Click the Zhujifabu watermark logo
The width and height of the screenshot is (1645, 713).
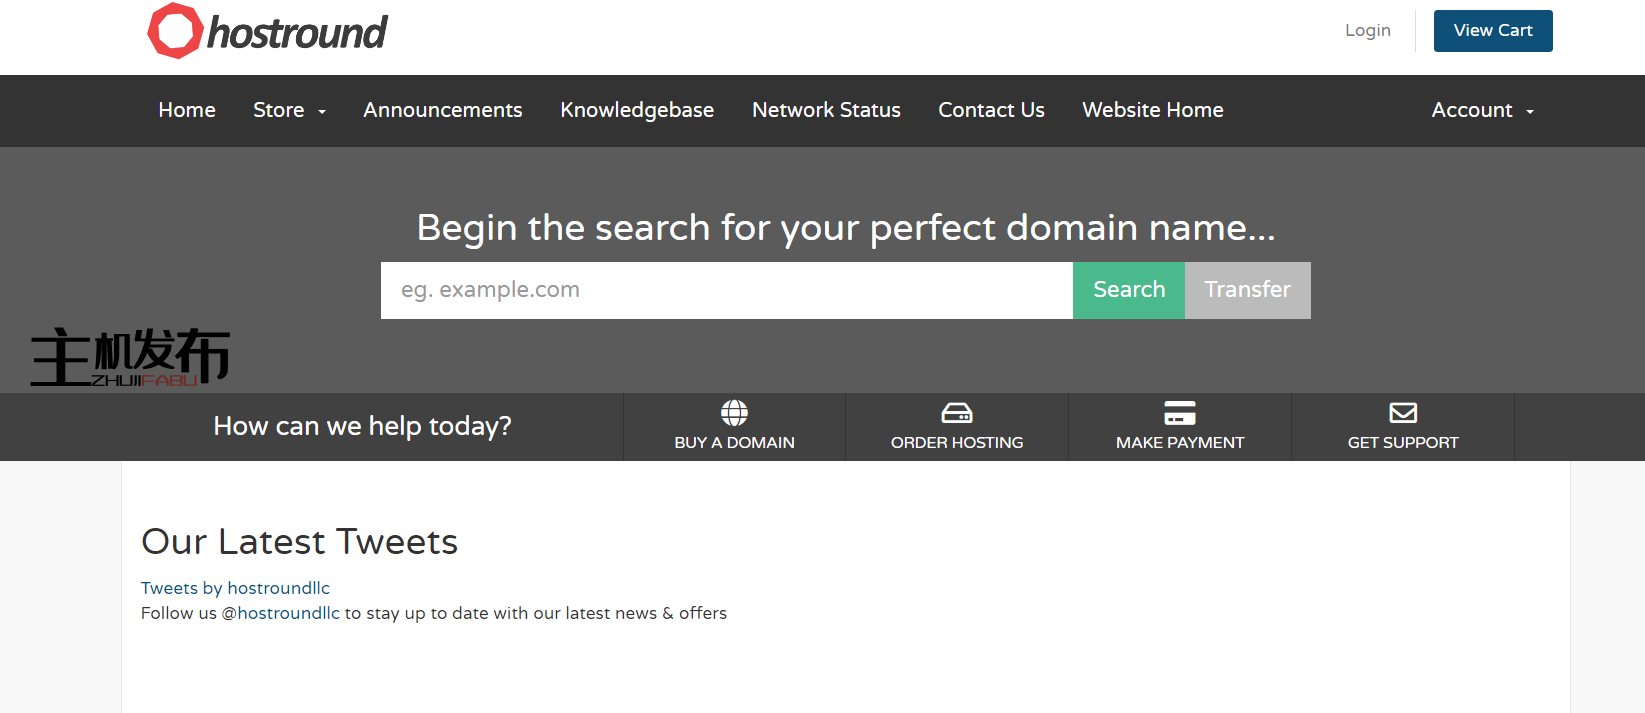[x=130, y=357]
